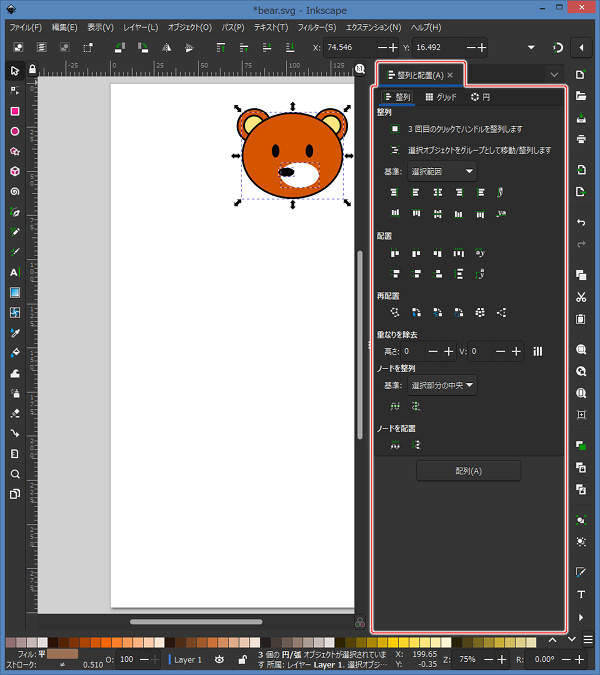
Task: Click the Cut scissors icon
Action: click(x=581, y=297)
